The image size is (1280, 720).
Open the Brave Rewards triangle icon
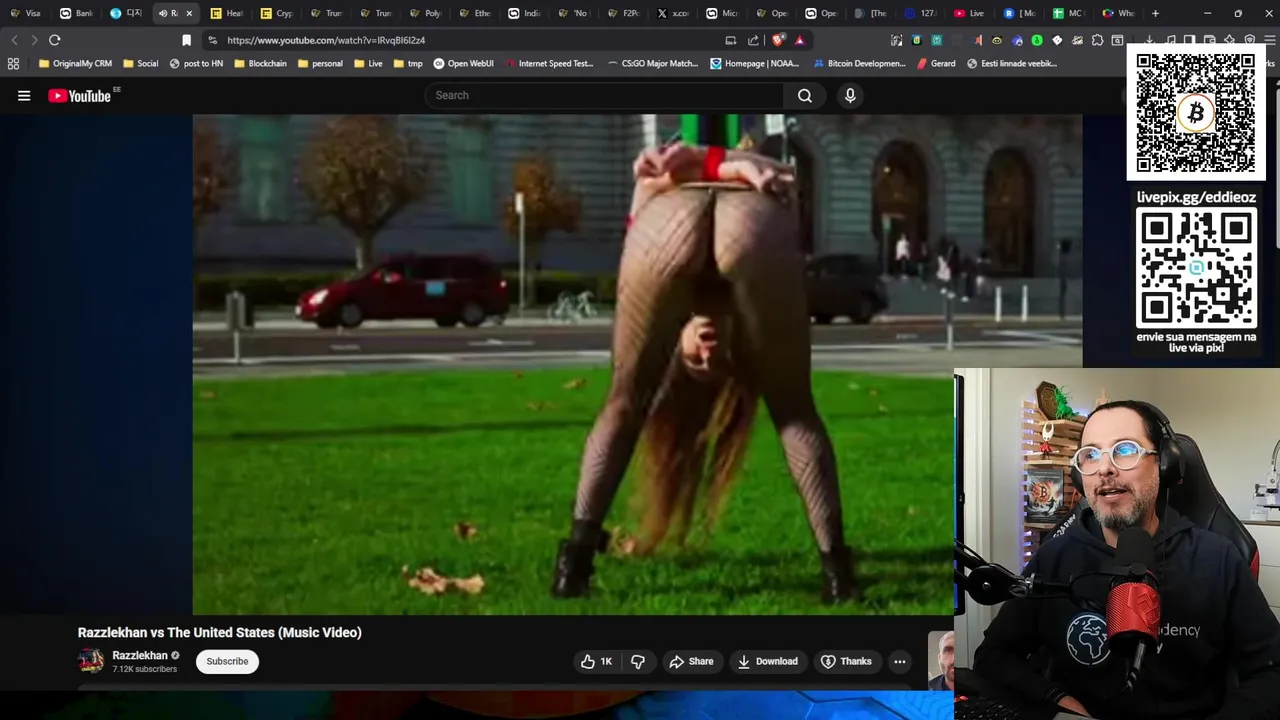coord(799,40)
